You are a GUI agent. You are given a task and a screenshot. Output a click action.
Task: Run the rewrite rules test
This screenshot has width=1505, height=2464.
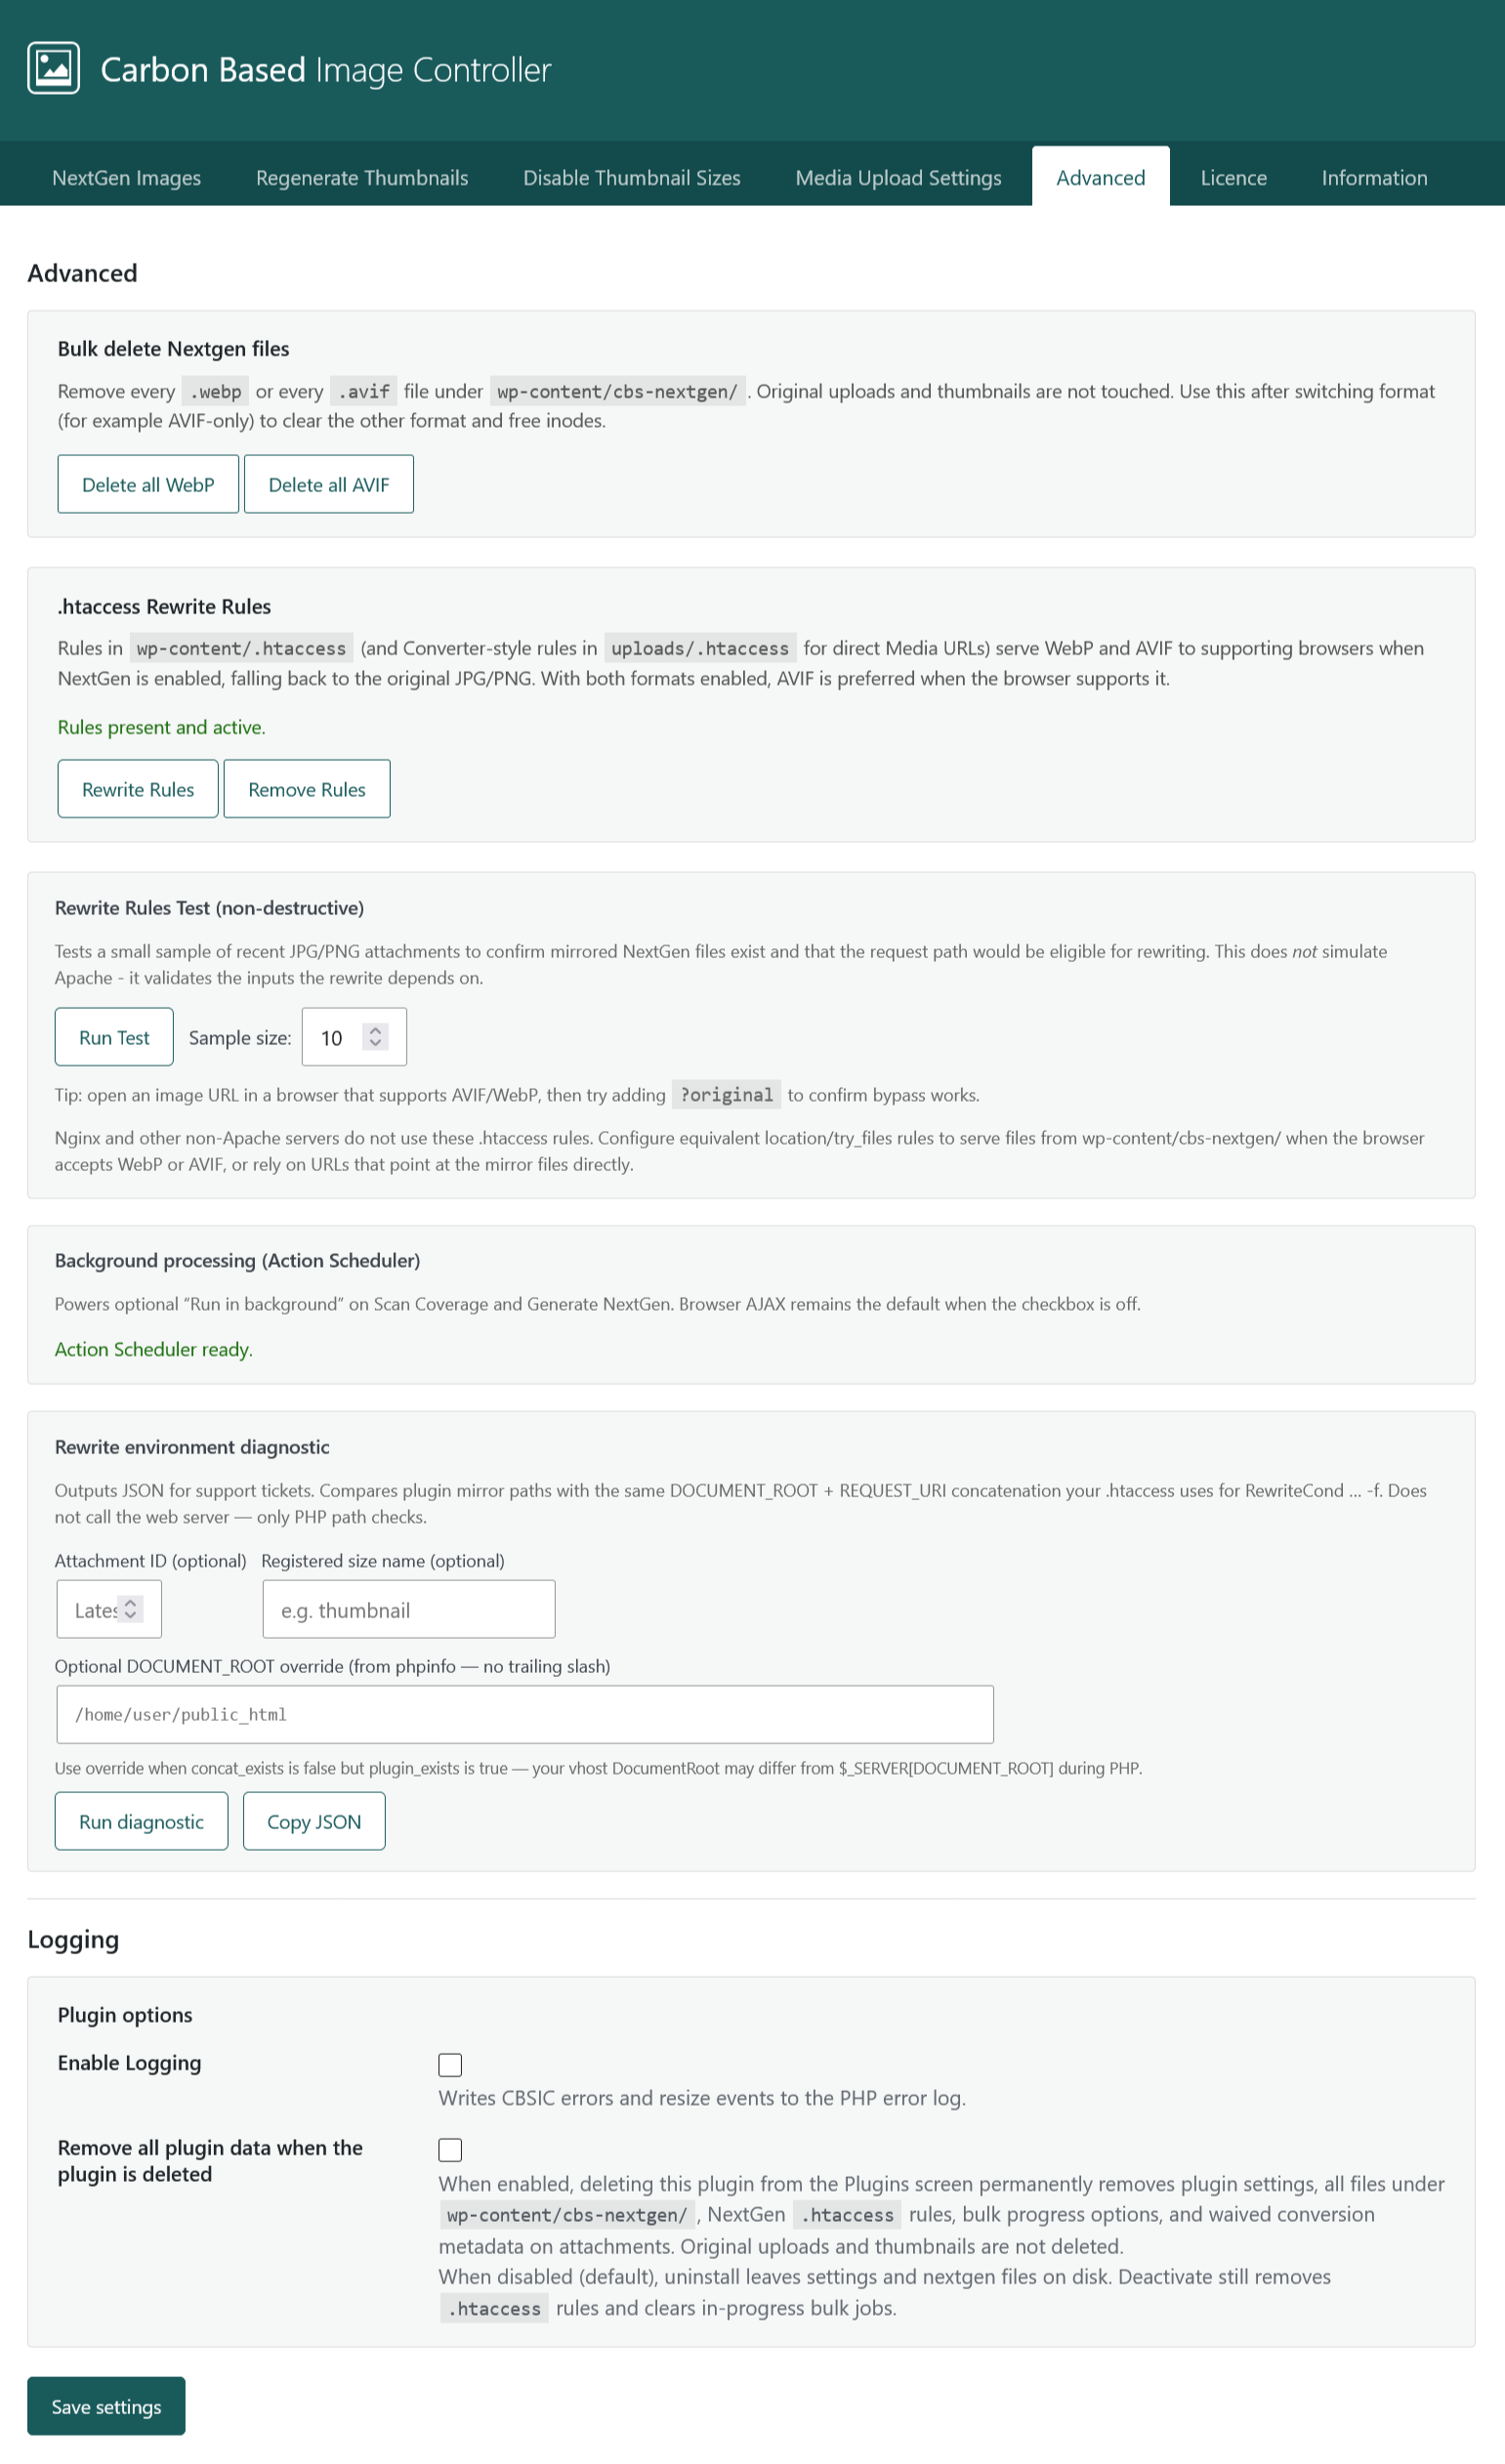tap(114, 1037)
